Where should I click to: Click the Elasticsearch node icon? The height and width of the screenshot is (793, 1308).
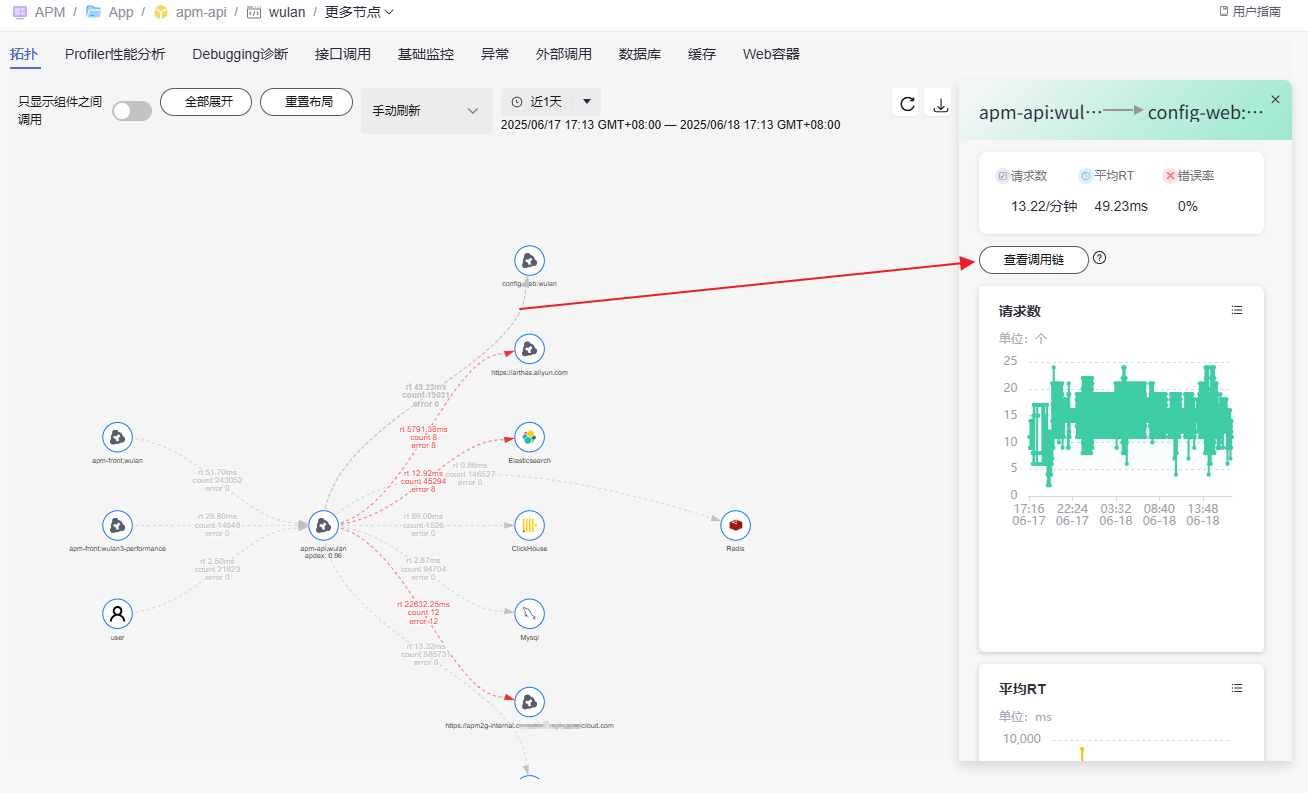click(529, 437)
